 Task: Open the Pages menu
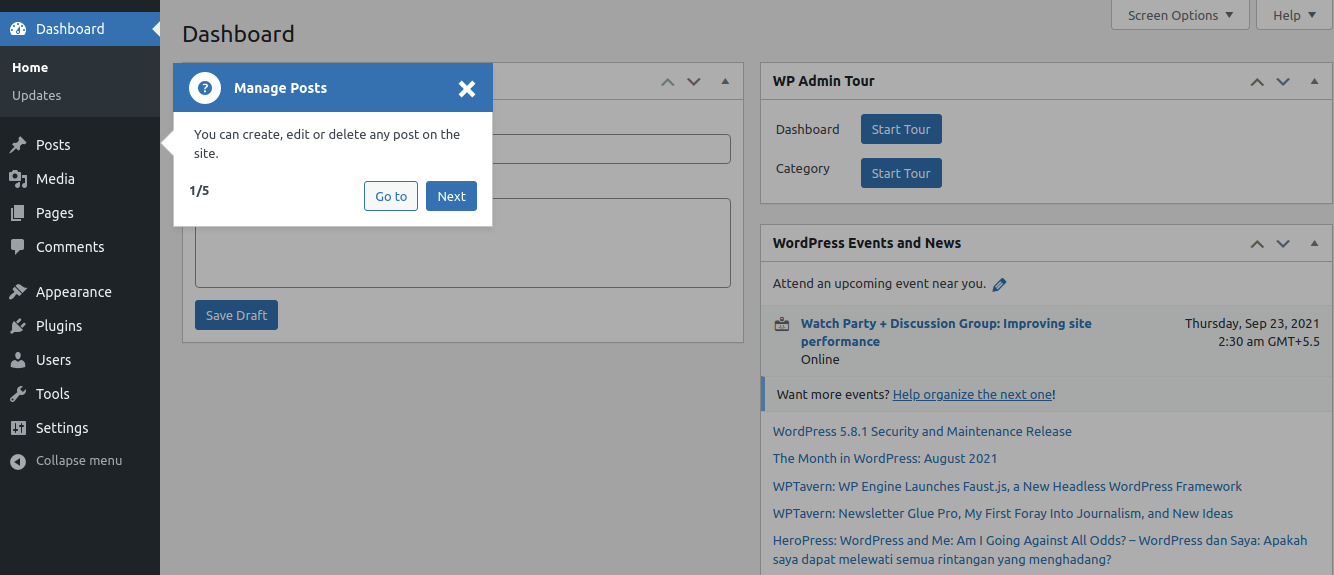pyautogui.click(x=80, y=213)
